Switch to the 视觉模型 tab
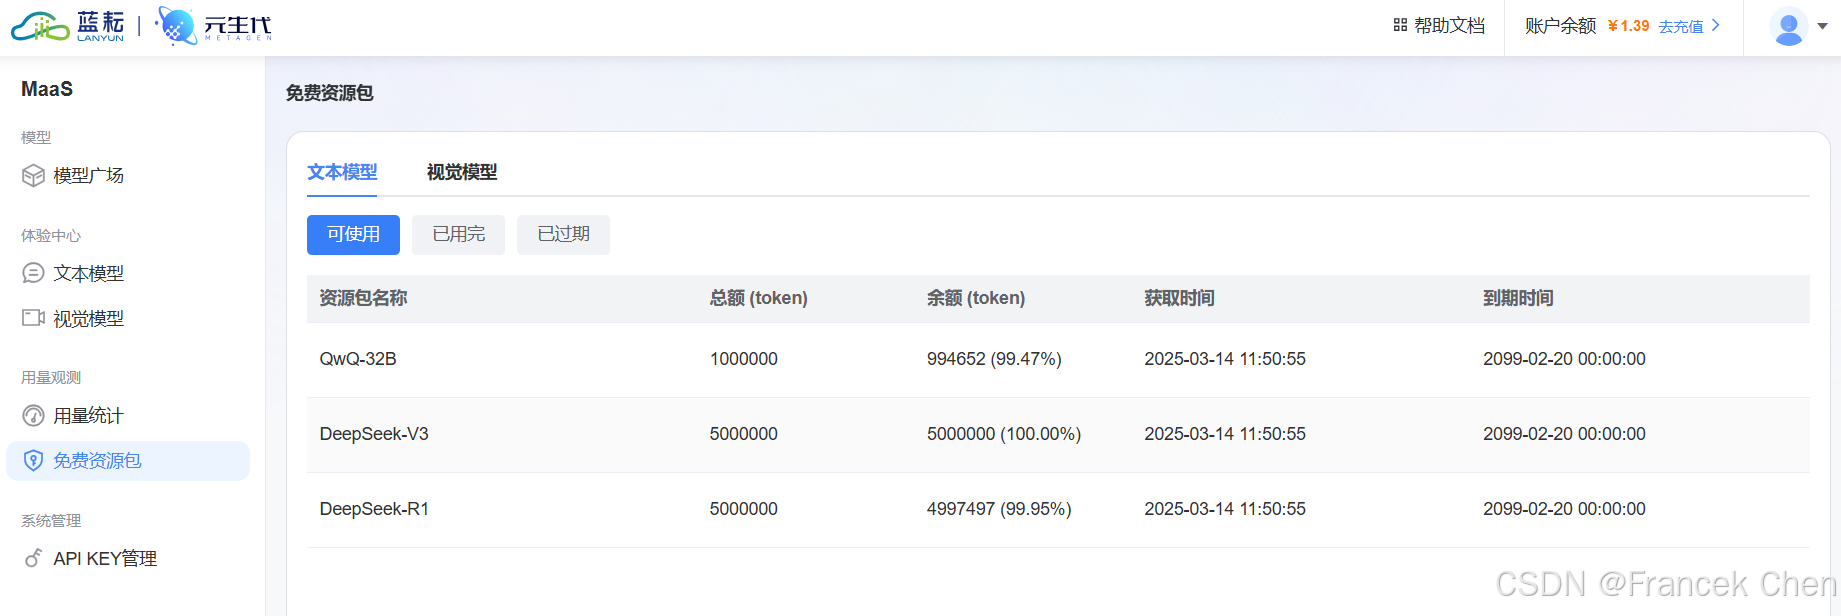The width and height of the screenshot is (1841, 616). coord(462,172)
